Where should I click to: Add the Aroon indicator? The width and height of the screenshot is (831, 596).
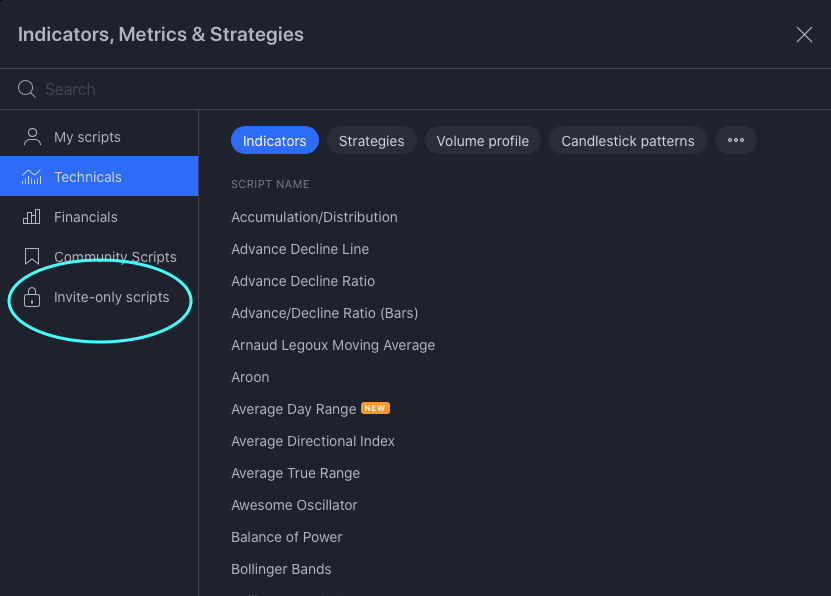tap(250, 377)
